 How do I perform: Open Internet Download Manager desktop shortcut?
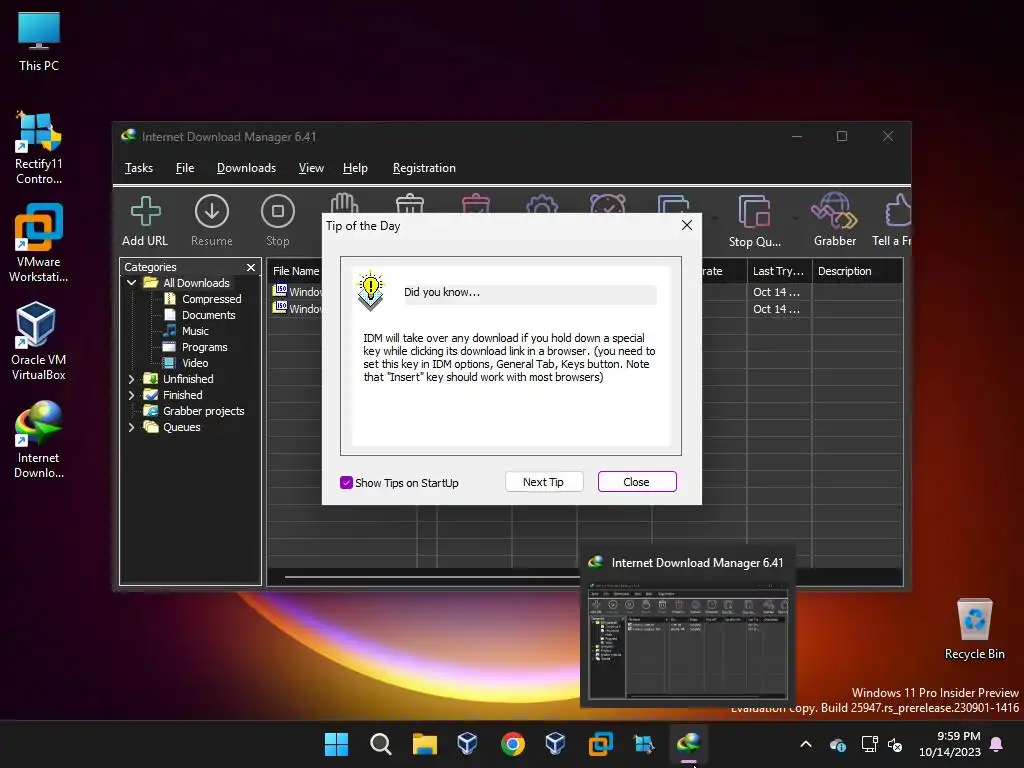pyautogui.click(x=39, y=440)
